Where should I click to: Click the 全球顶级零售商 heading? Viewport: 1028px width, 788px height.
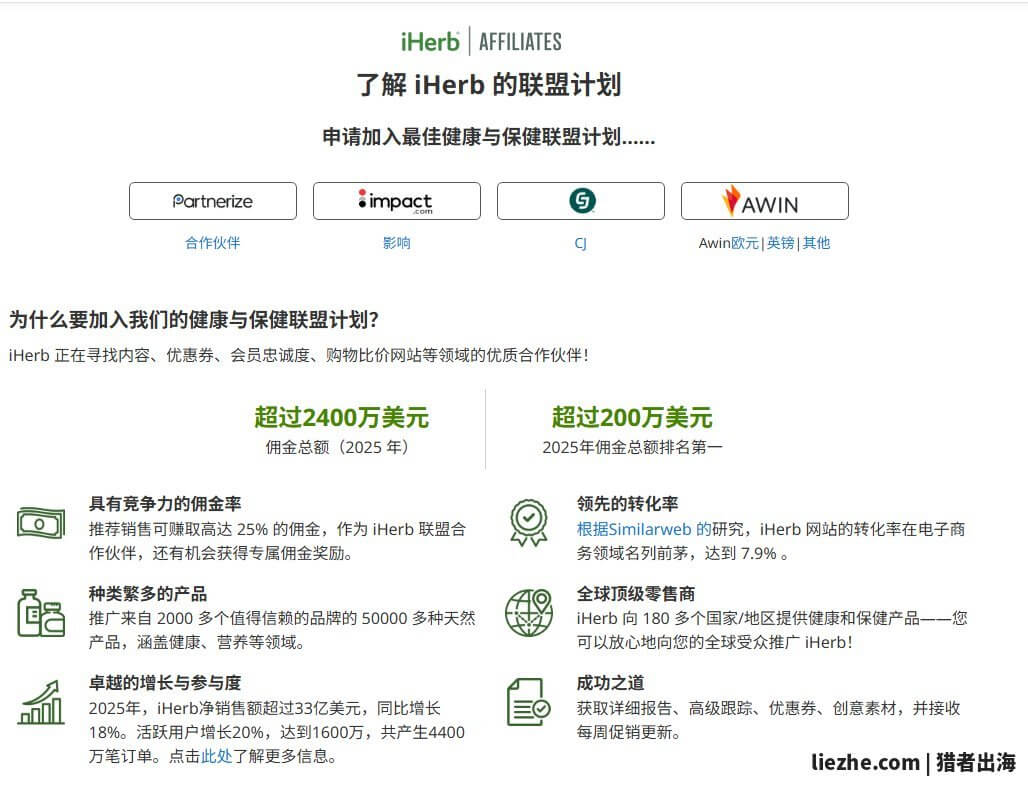click(x=636, y=594)
